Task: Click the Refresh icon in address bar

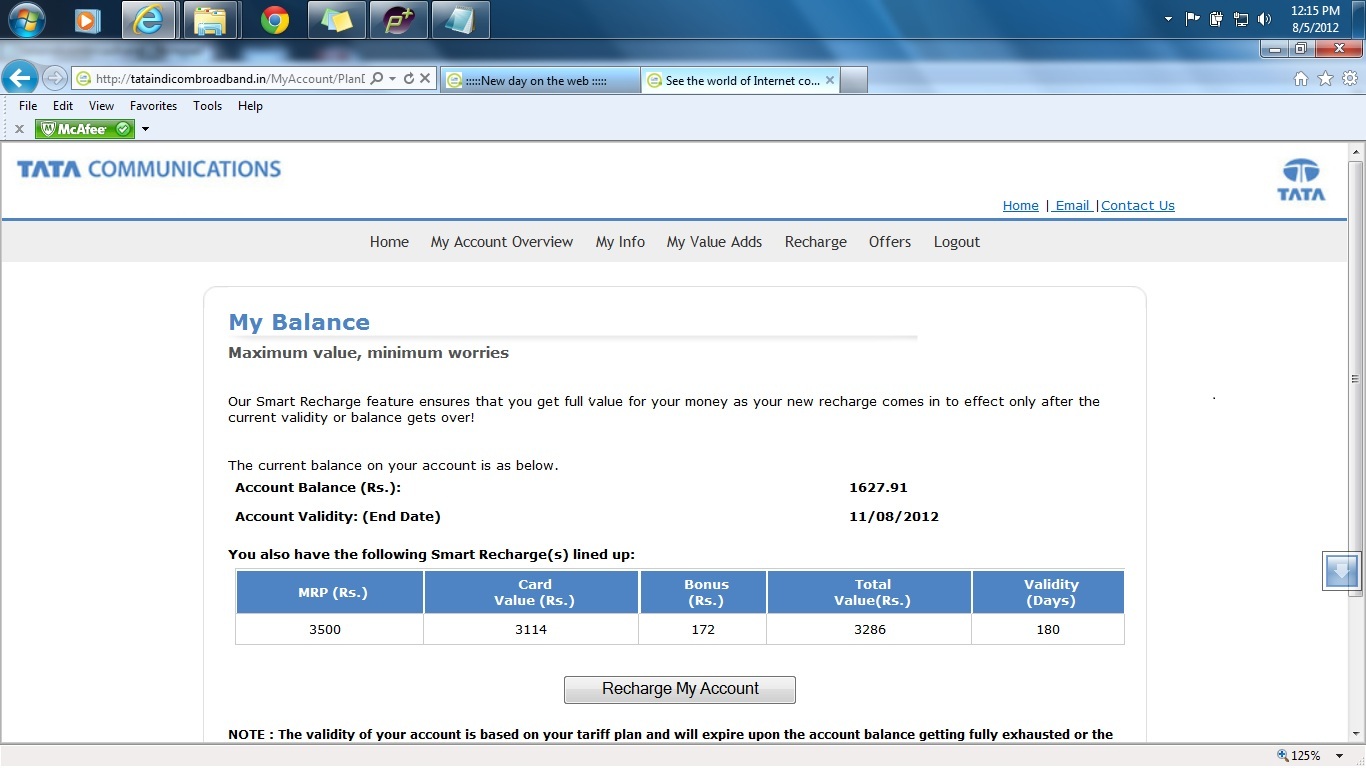Action: (408, 78)
